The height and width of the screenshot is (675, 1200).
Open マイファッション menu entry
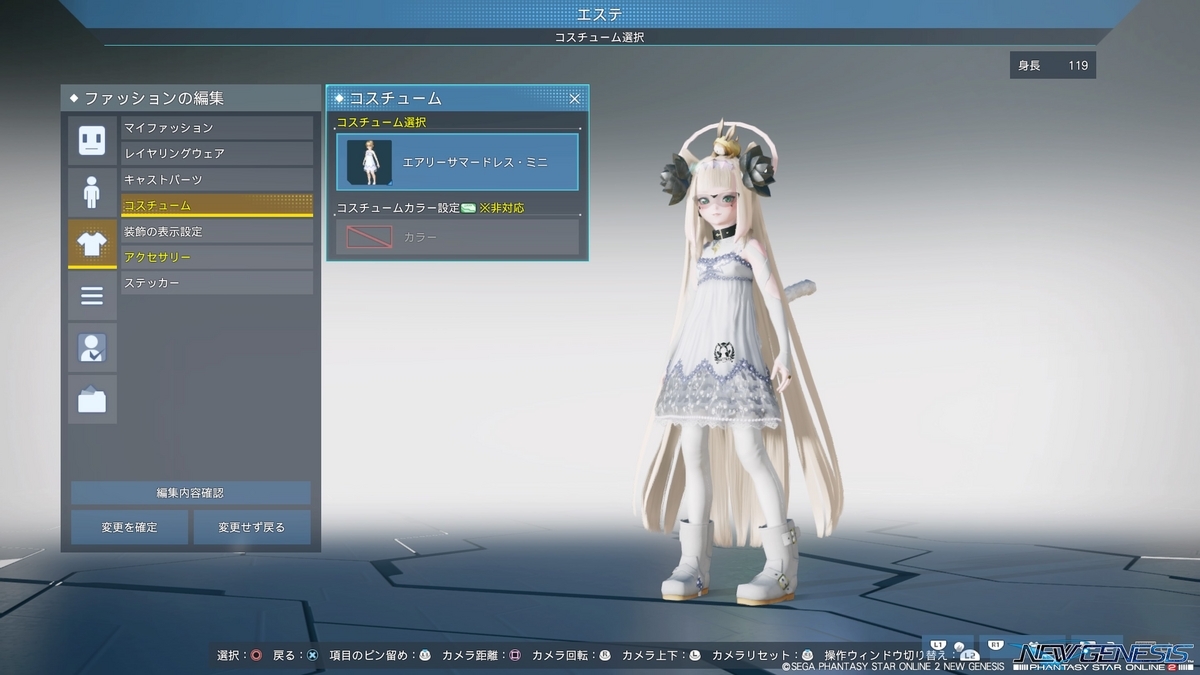point(217,128)
